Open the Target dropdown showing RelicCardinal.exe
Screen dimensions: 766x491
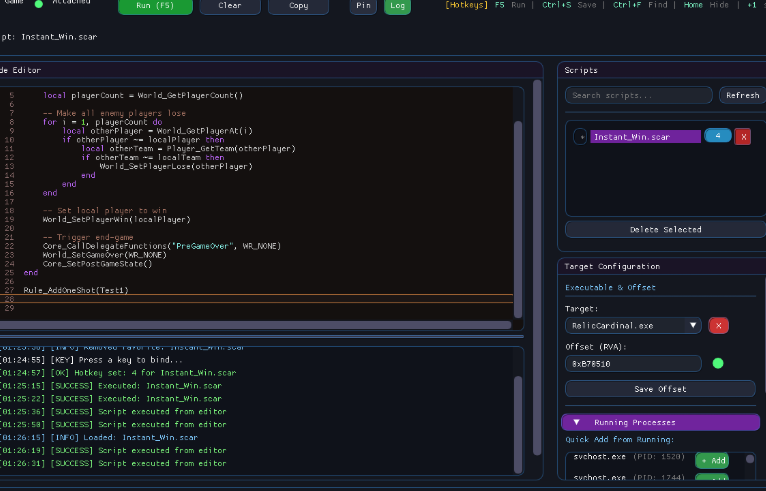633,326
